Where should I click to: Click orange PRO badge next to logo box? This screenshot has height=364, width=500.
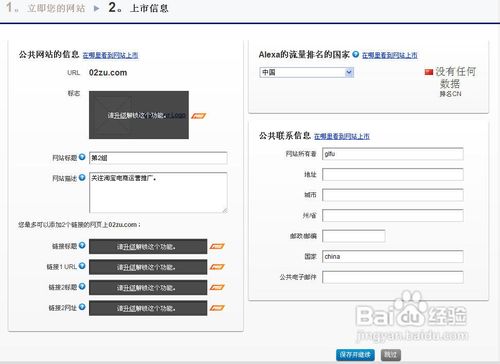coord(198,116)
